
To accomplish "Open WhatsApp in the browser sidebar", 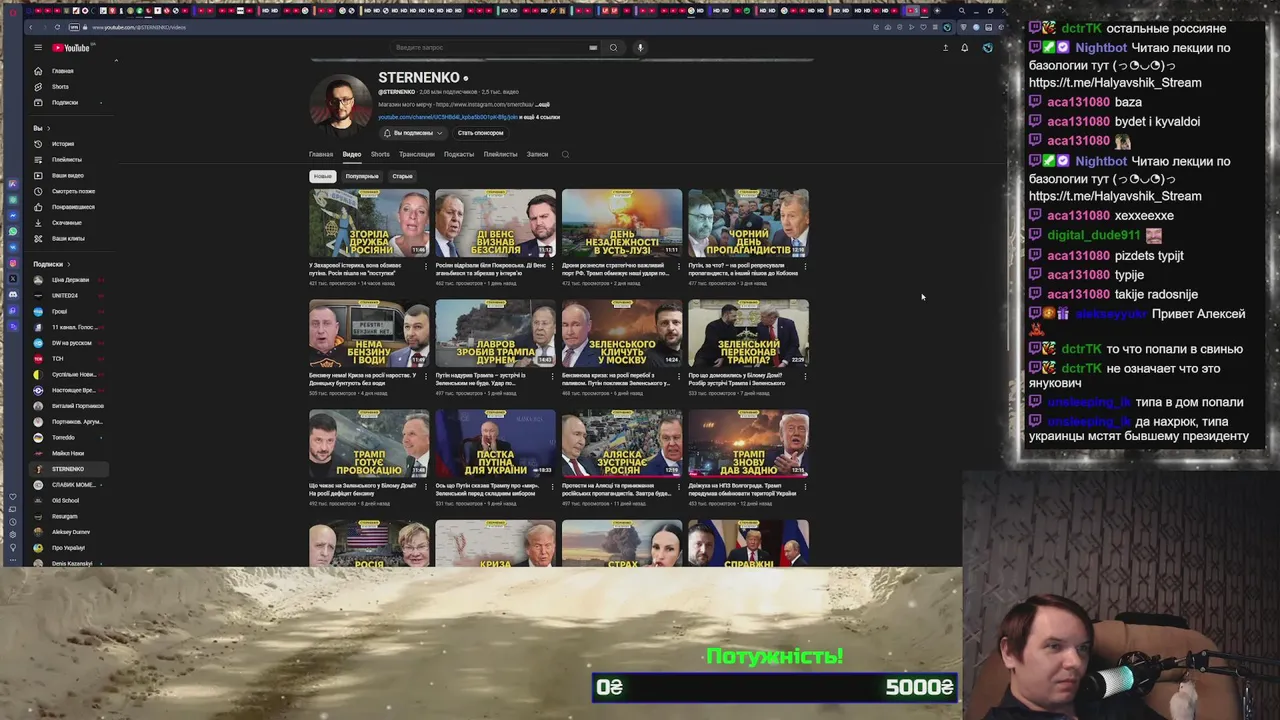I will [12, 231].
